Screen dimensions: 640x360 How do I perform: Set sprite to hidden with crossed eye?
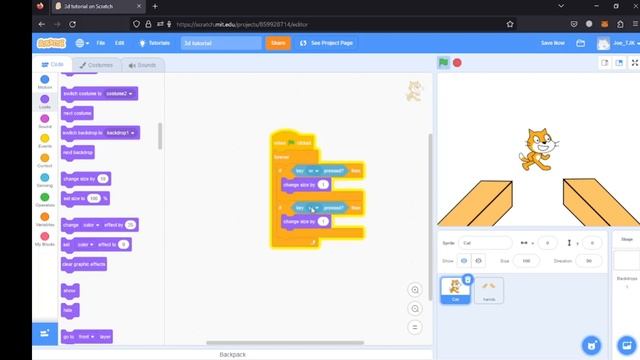pyautogui.click(x=478, y=260)
